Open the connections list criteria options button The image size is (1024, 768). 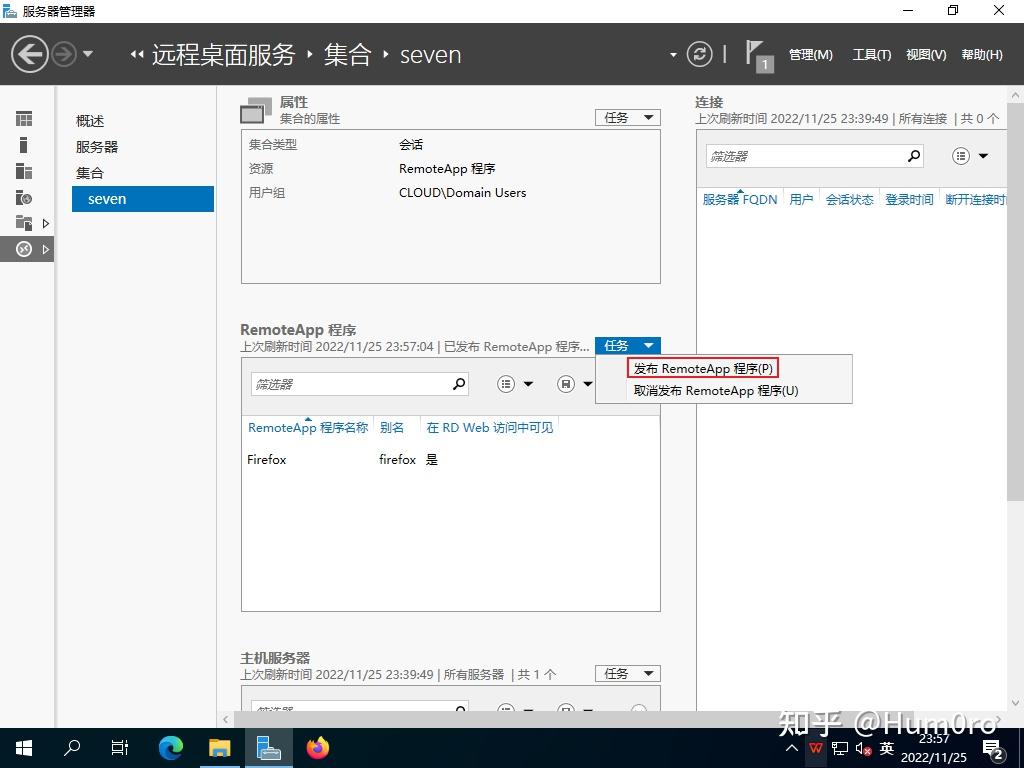tap(961, 156)
